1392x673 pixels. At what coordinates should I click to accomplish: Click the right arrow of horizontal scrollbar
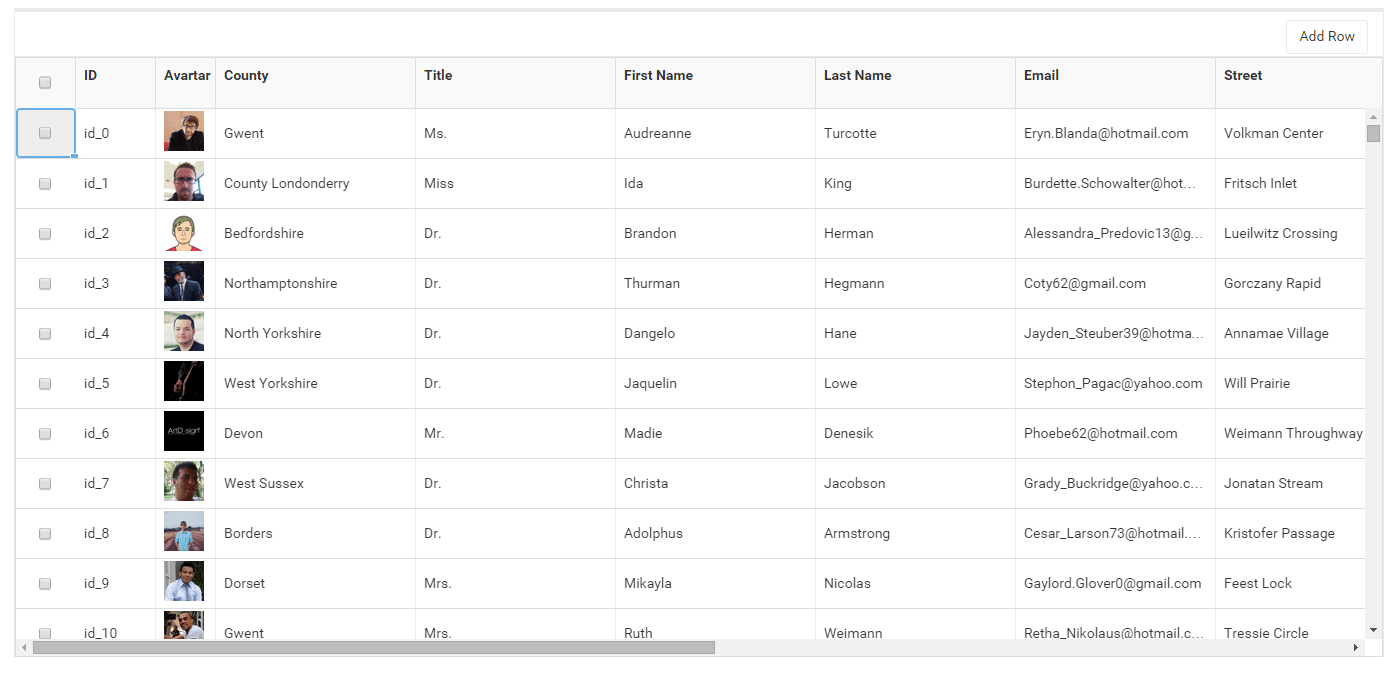click(1356, 648)
